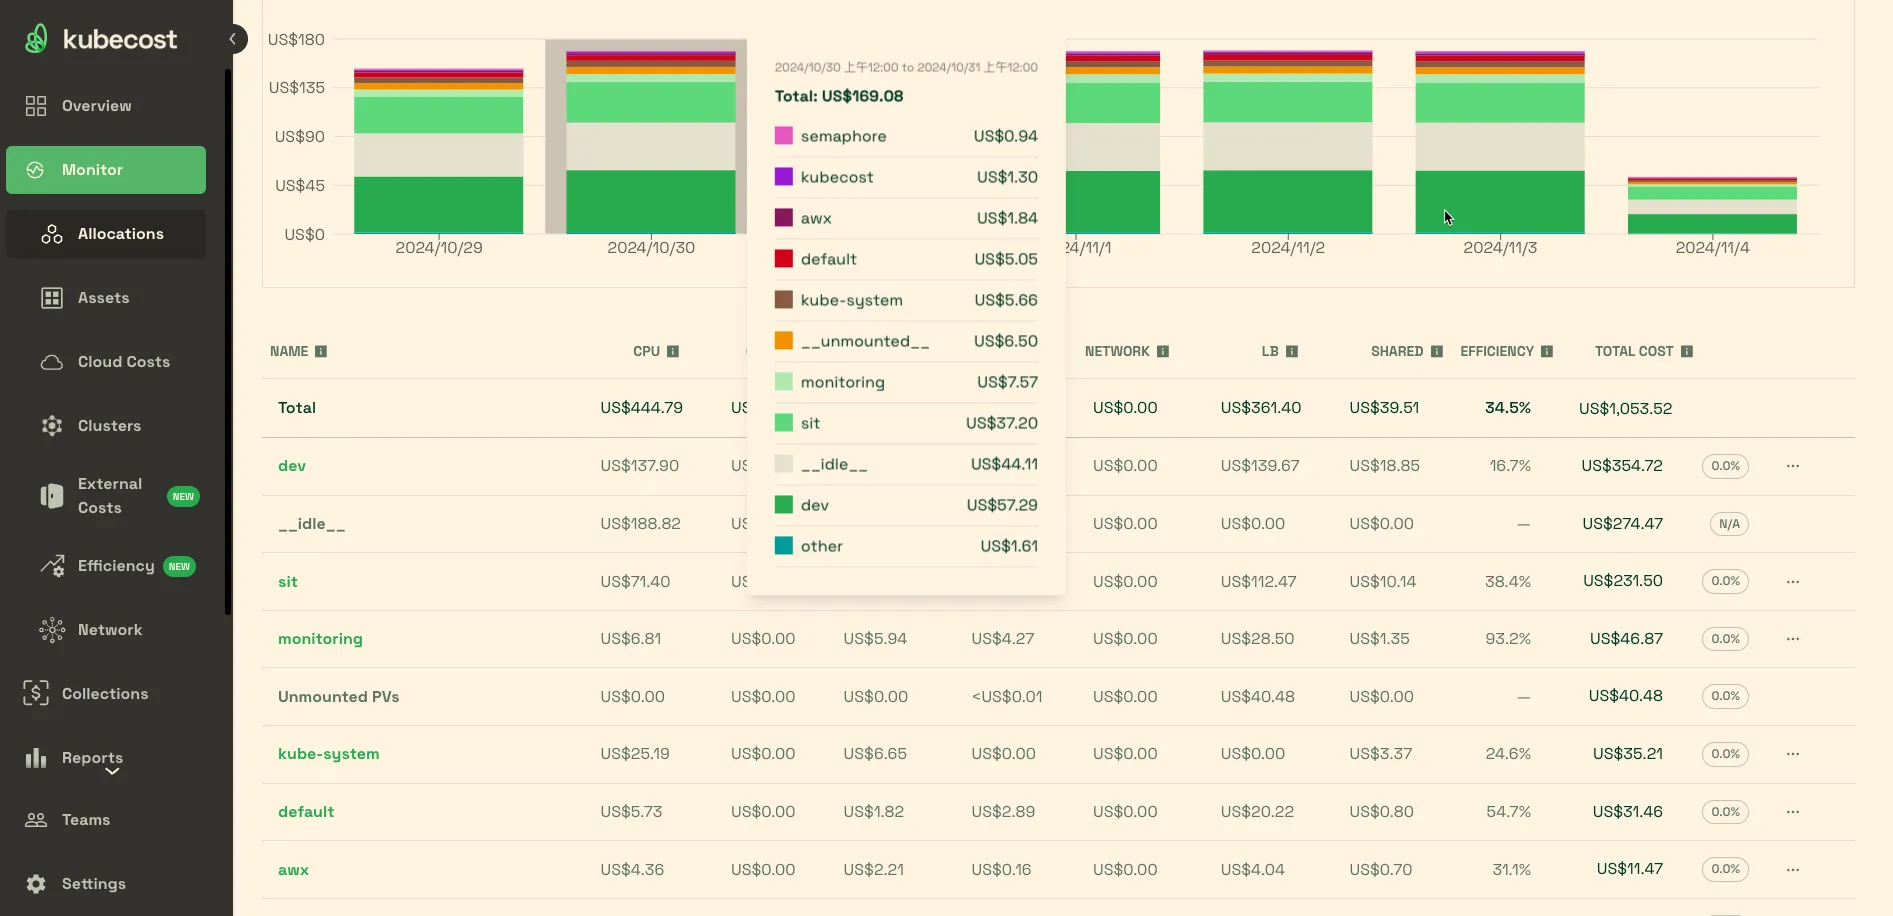This screenshot has height=916, width=1893.
Task: Click the EFFICIENCY column info icon
Action: click(1547, 352)
